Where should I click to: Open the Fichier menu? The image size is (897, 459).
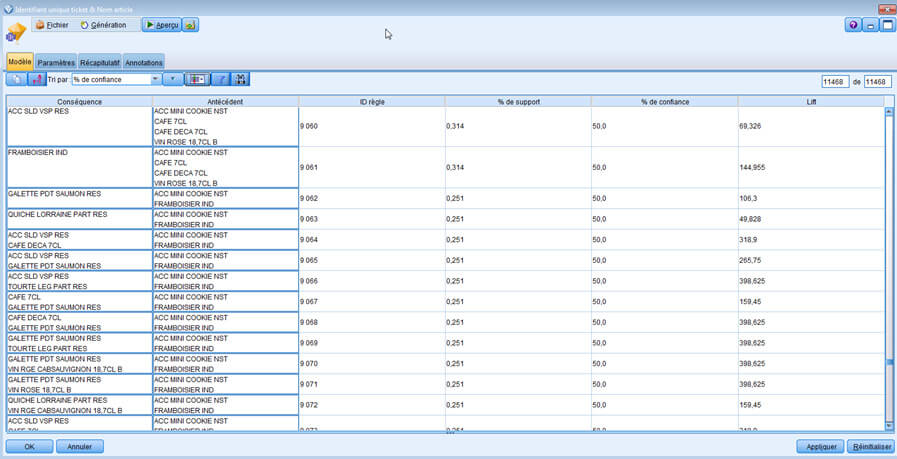click(x=52, y=25)
